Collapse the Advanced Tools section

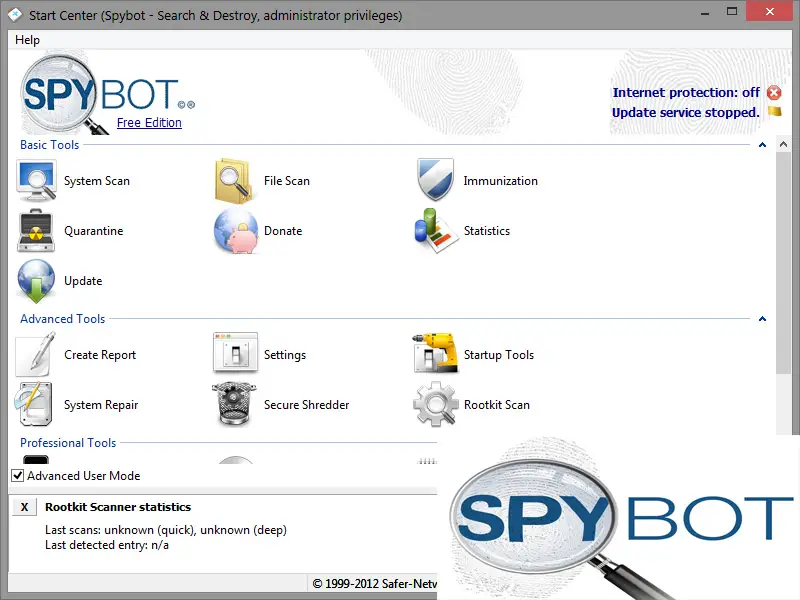pos(762,319)
